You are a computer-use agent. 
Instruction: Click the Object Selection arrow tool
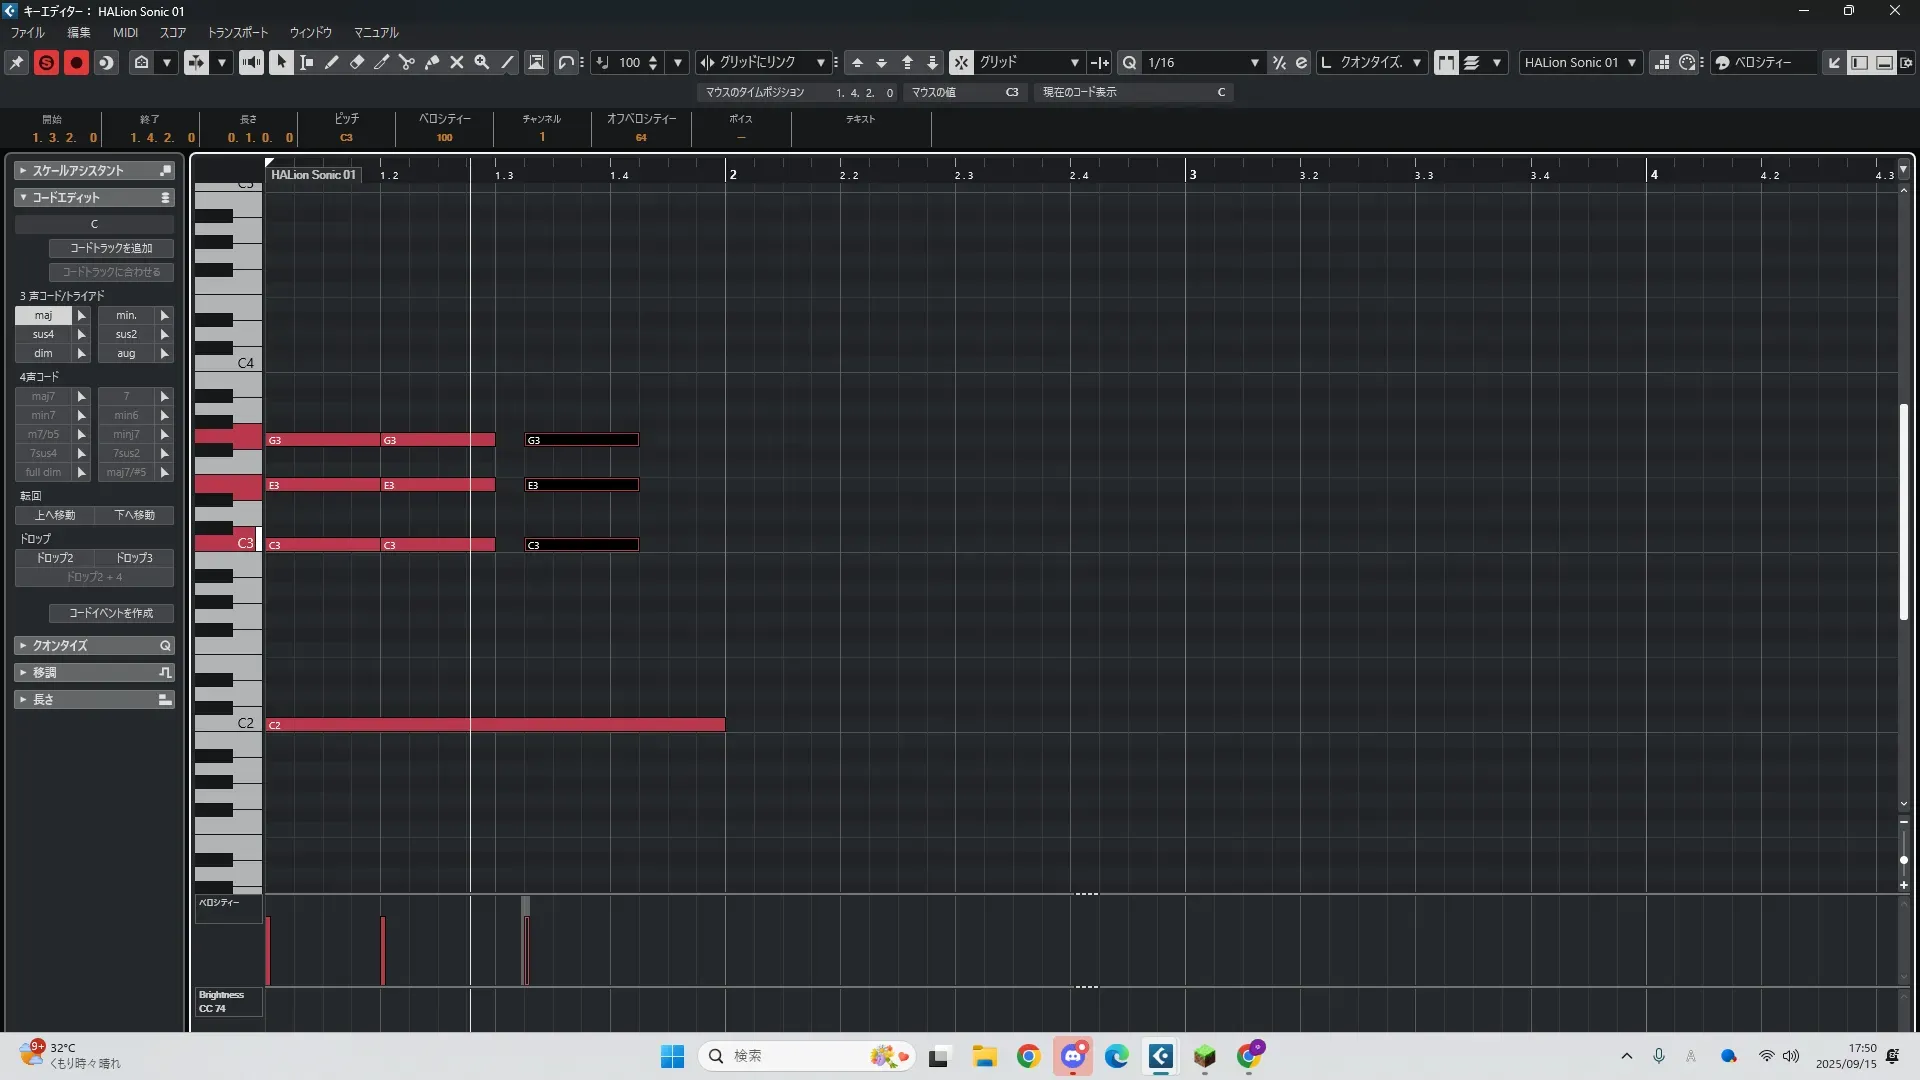click(x=281, y=62)
